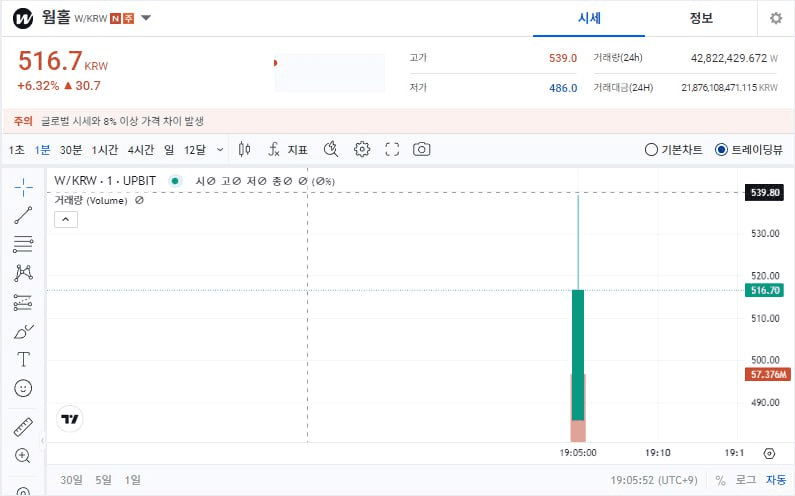Select the horizontal lines Fibonacci tool
The height and width of the screenshot is (496, 795).
coord(23,244)
